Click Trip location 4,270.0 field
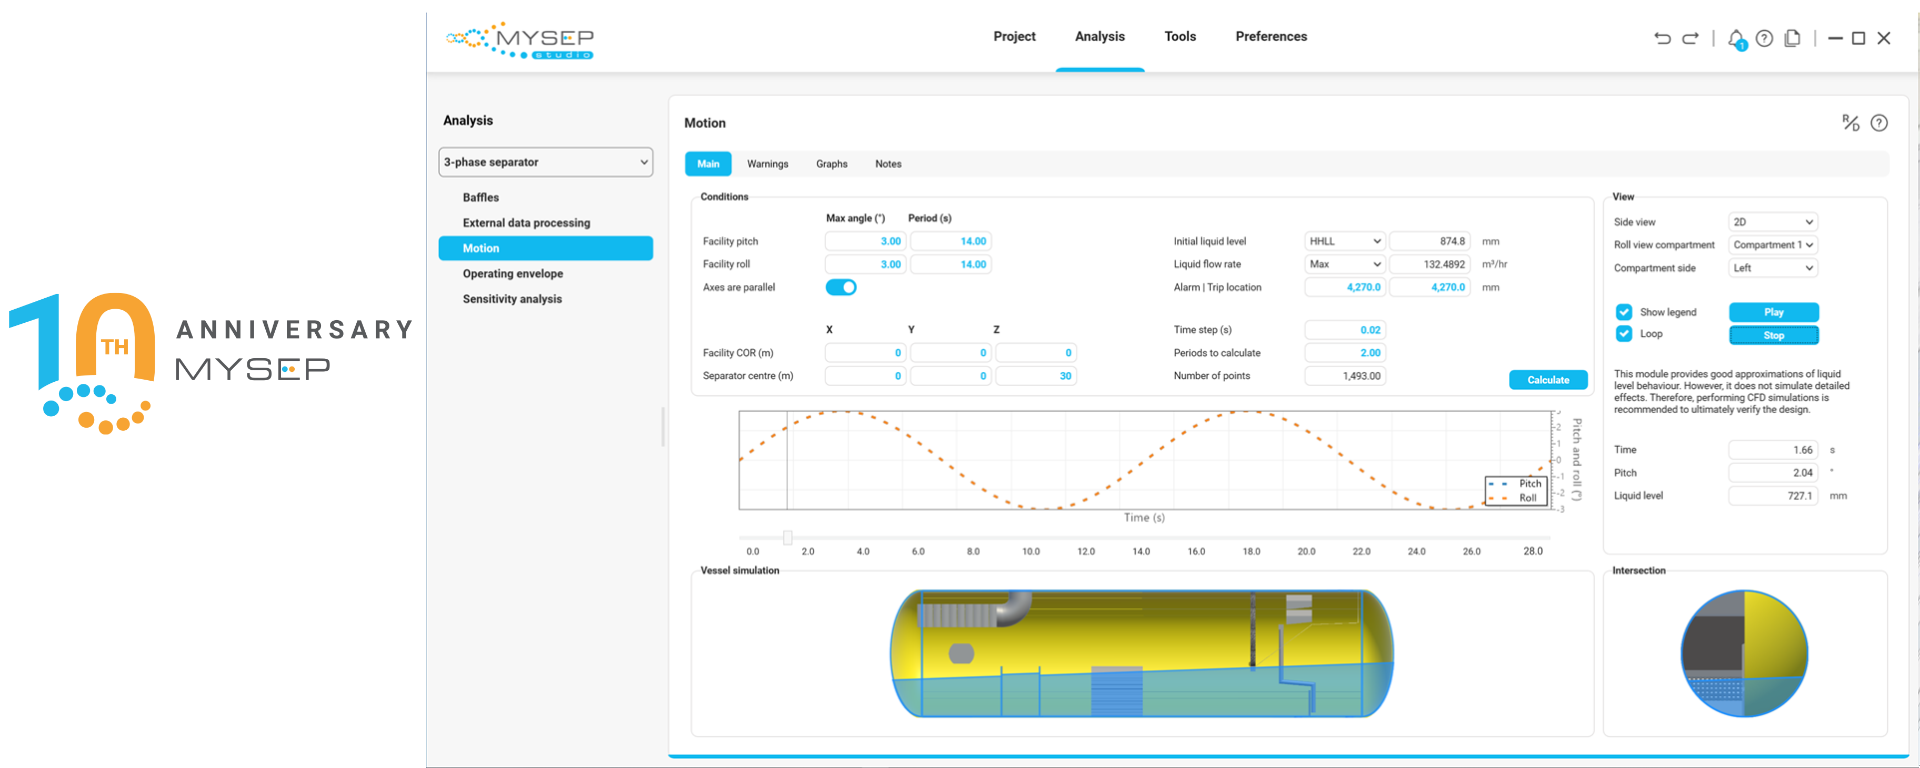 [x=1429, y=287]
